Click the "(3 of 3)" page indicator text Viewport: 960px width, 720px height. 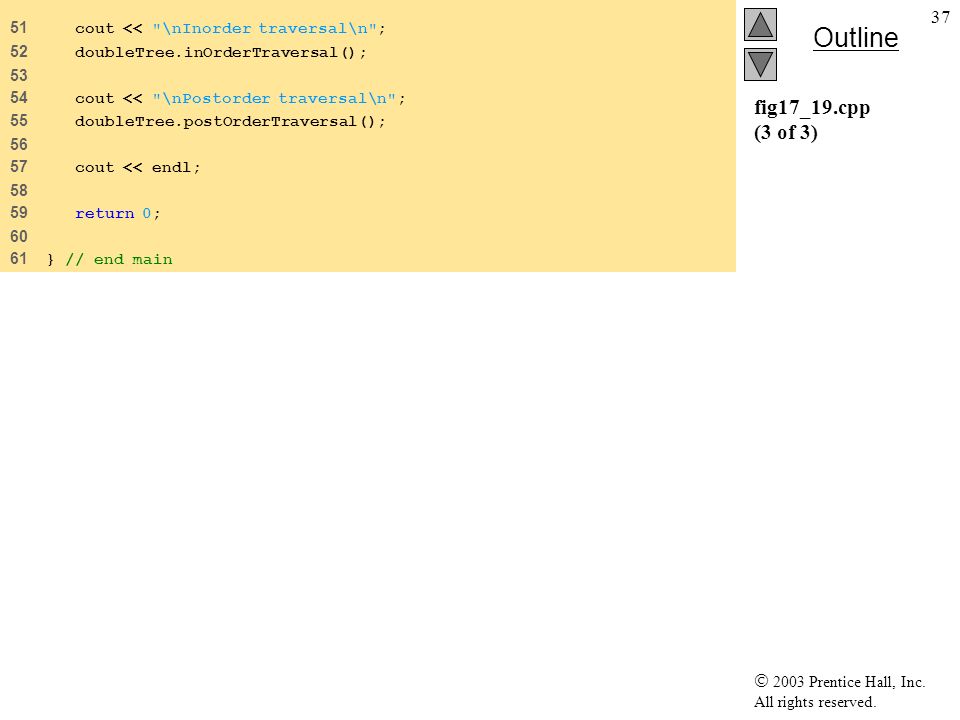click(786, 132)
